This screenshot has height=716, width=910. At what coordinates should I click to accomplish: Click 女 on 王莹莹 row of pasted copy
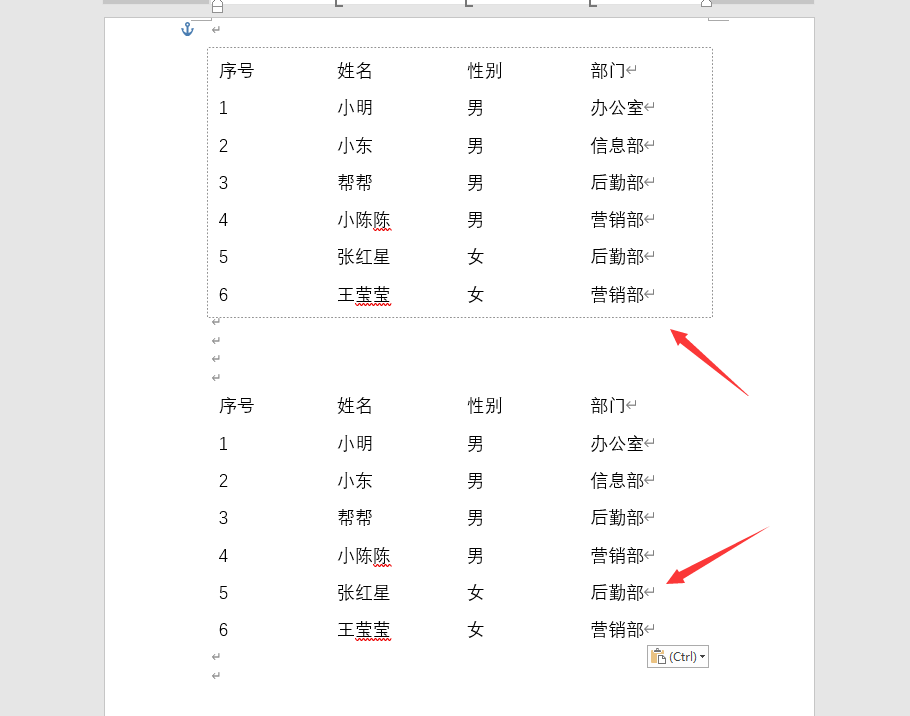(475, 630)
